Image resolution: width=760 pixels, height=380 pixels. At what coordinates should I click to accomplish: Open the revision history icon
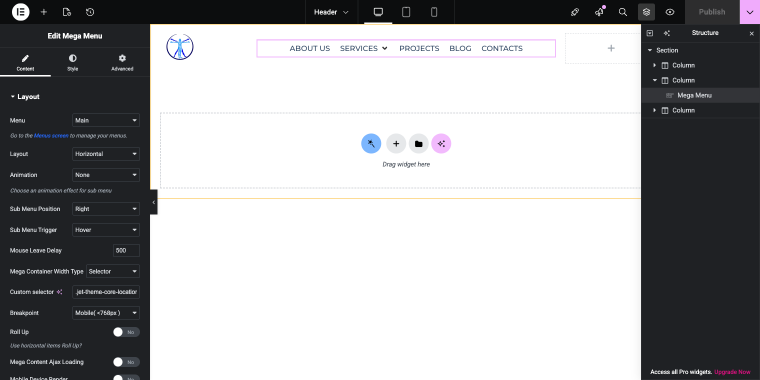(90, 12)
